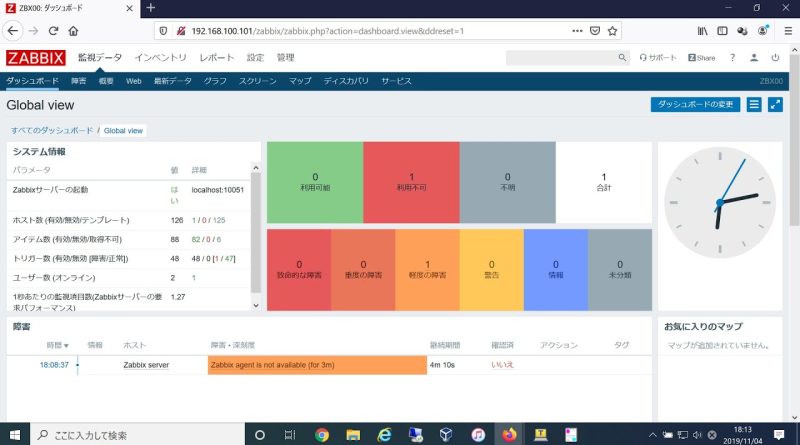Show site security shield info
Screen dimensions: 800x445
click(x=163, y=31)
